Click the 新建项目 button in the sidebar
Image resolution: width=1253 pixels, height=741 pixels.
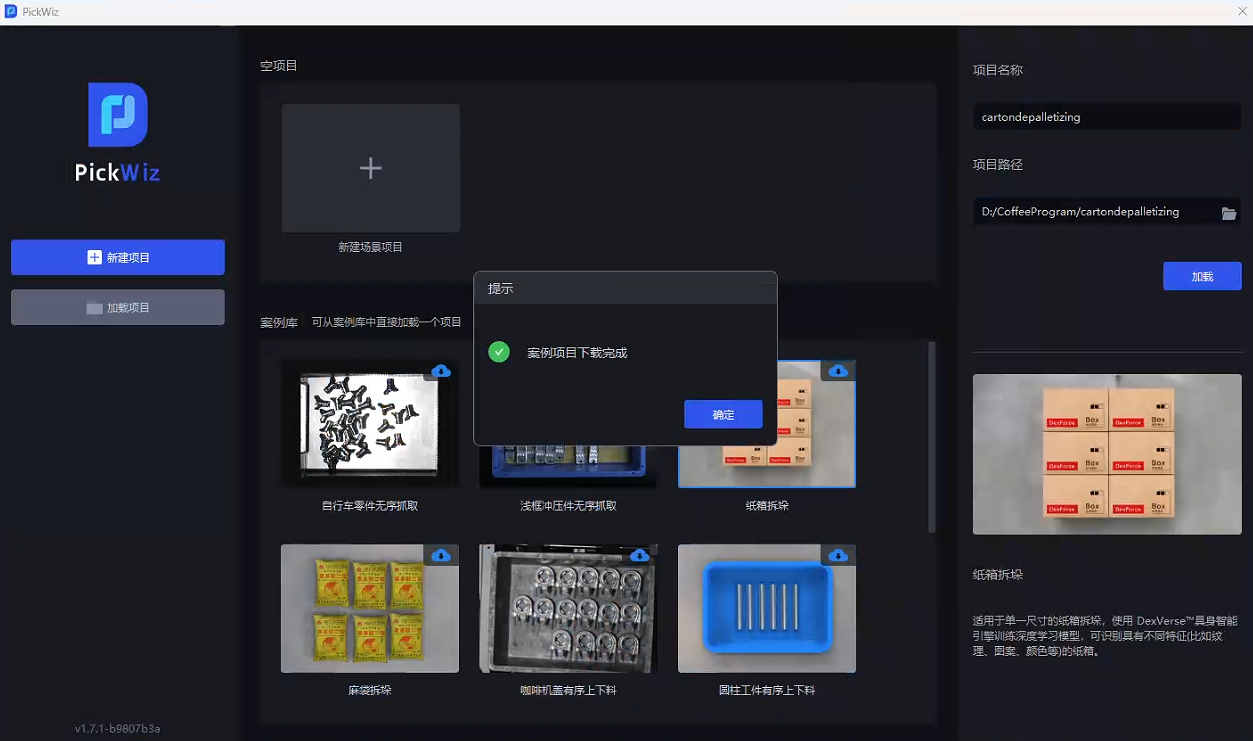pos(118,257)
